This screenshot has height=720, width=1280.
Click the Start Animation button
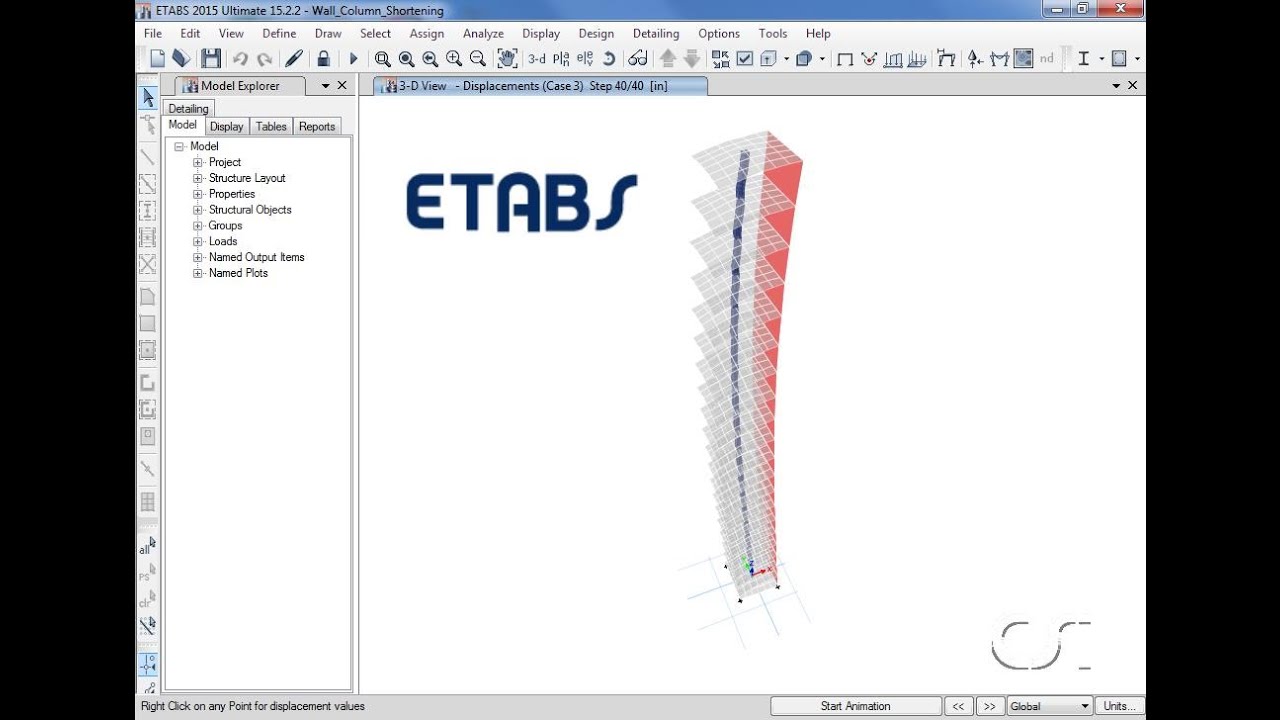[x=856, y=706]
